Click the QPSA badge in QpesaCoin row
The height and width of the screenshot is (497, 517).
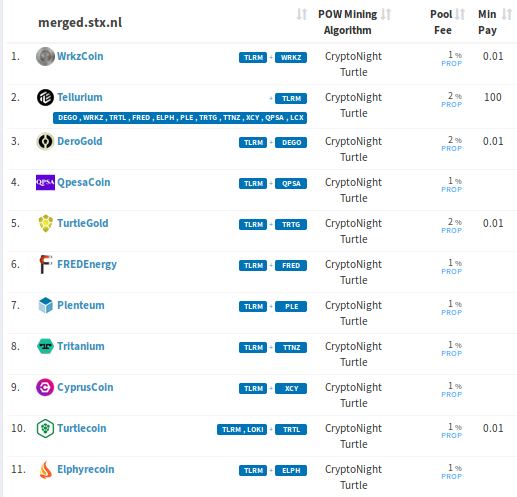click(291, 183)
